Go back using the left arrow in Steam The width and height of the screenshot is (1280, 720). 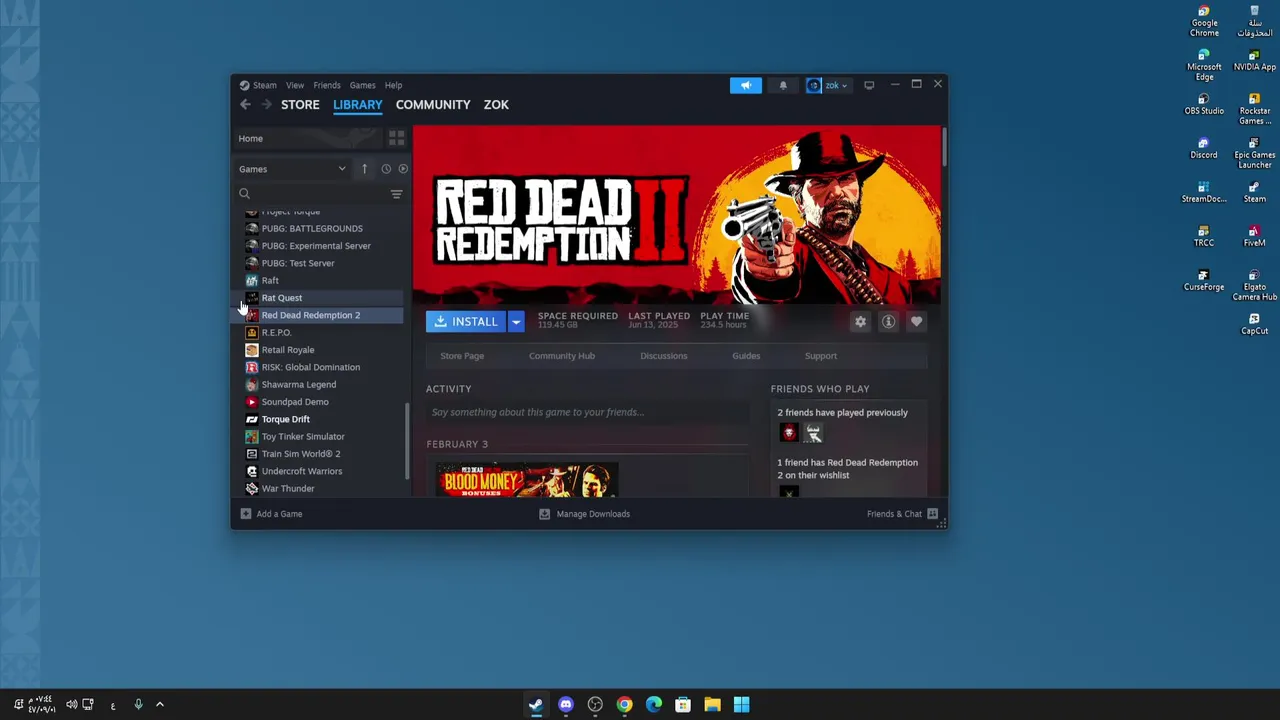coord(245,104)
